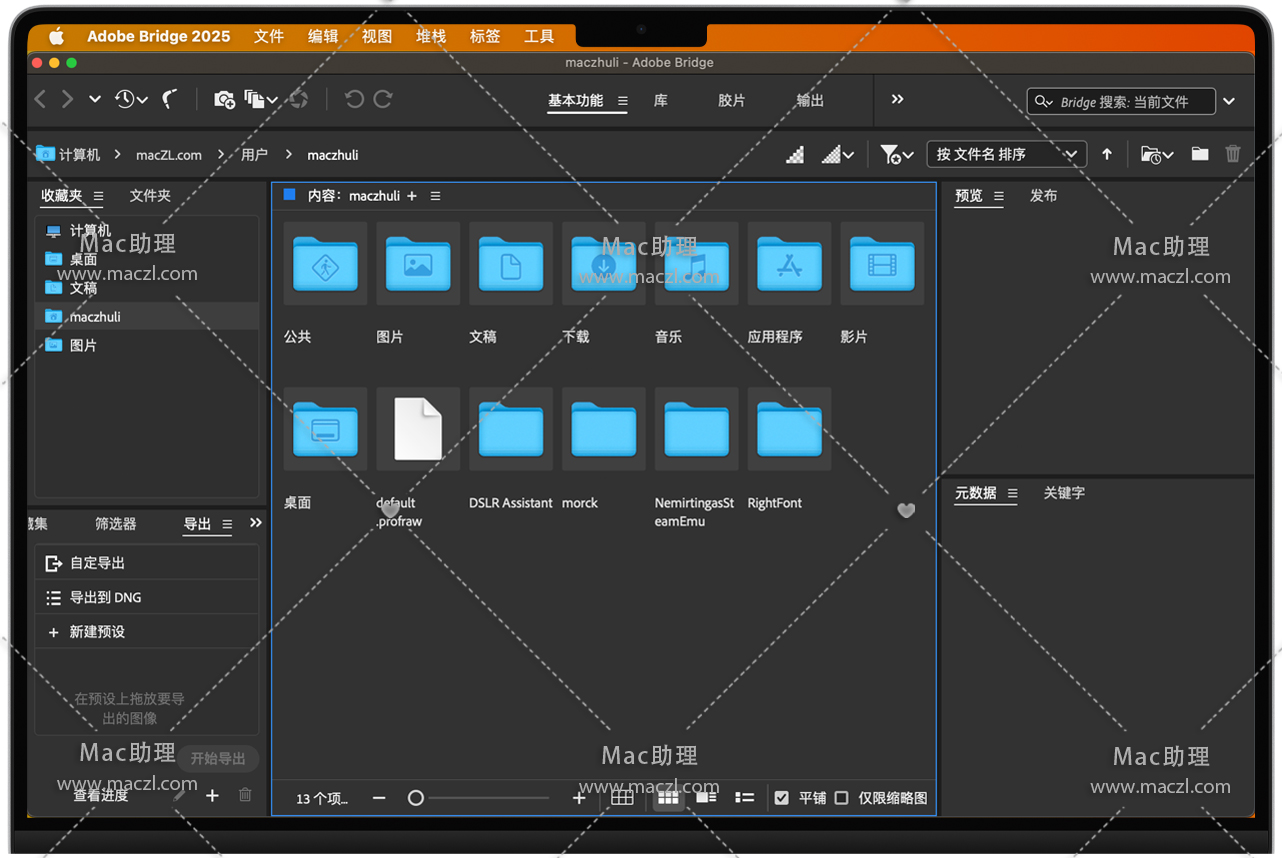
Task: Uncheck the 平铺 checkbox
Action: (x=782, y=798)
